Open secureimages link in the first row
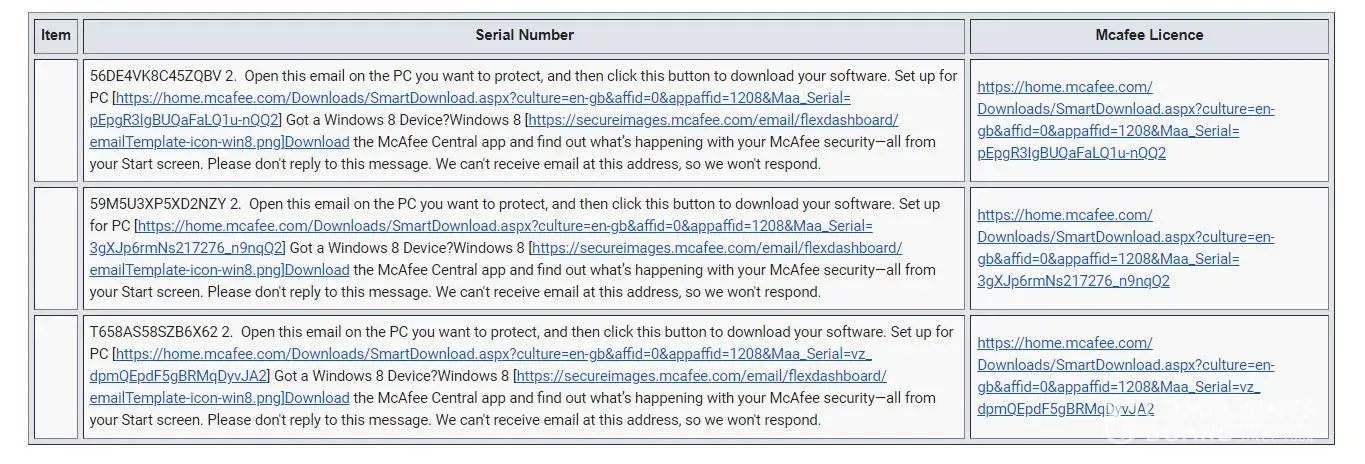The height and width of the screenshot is (464, 1365). [x=713, y=120]
